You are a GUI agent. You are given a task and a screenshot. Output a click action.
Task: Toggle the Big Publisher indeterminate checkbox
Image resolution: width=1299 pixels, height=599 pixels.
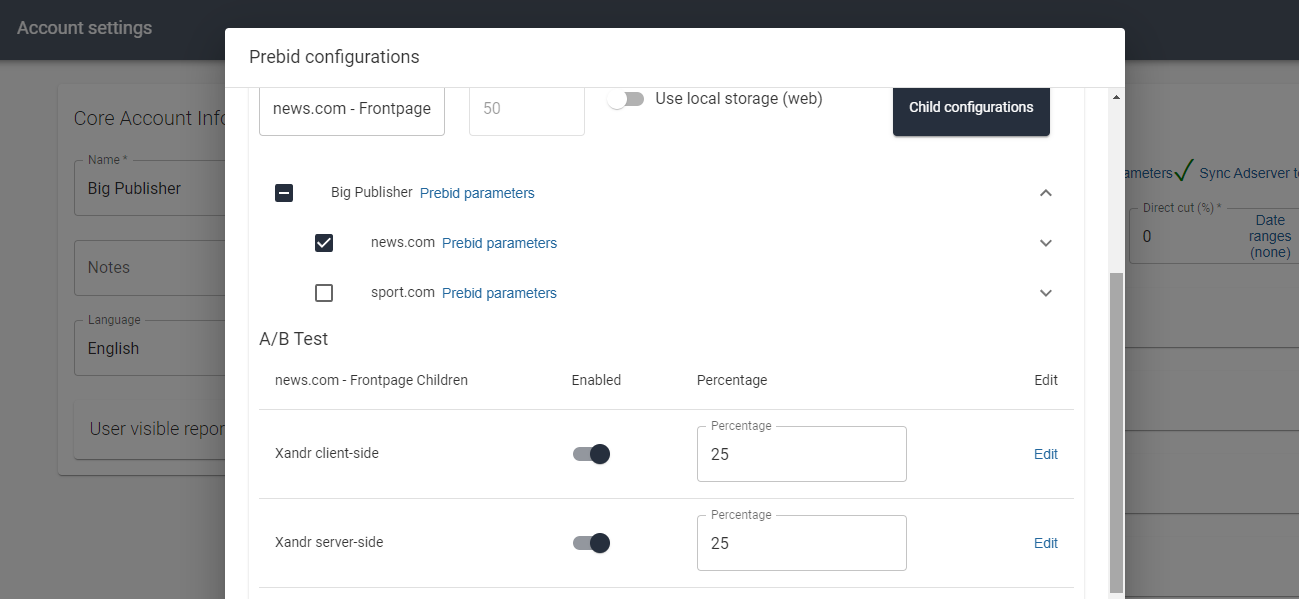point(284,193)
